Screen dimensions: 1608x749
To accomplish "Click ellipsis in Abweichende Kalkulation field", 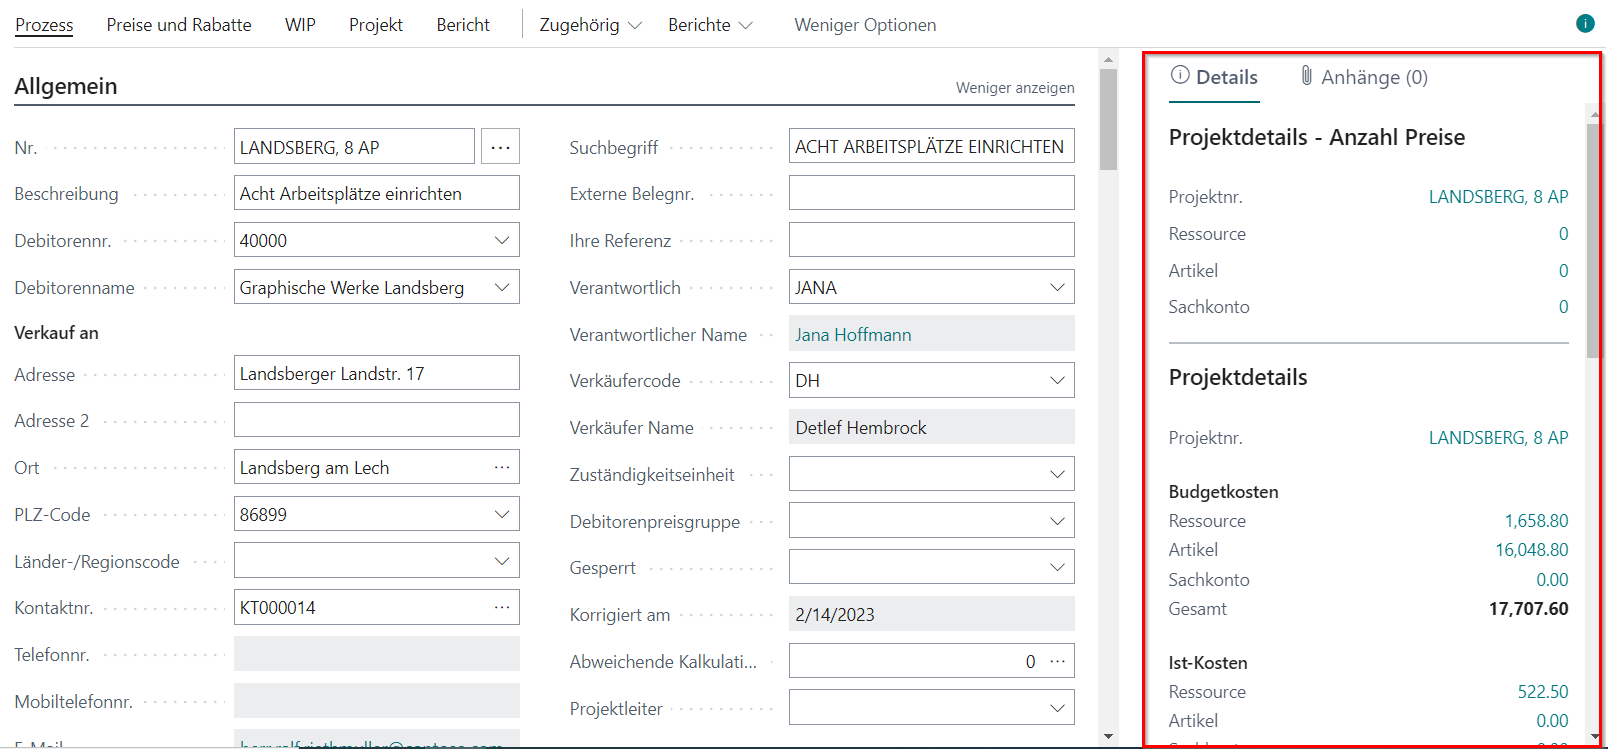I will click(1057, 661).
